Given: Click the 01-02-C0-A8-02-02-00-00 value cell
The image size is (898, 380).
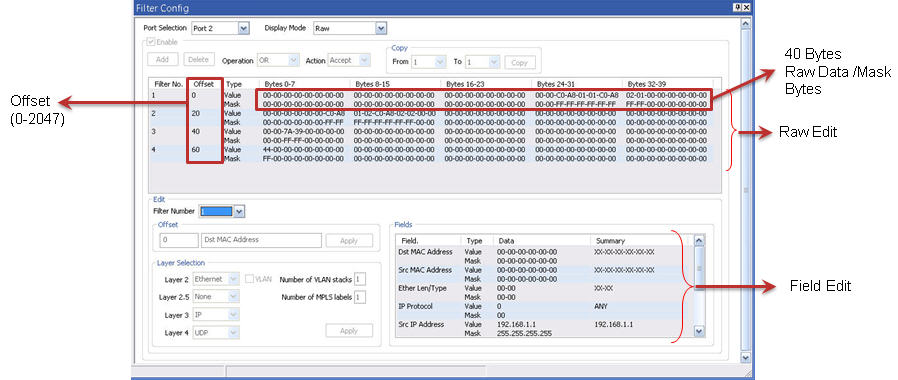Looking at the screenshot, I should point(395,113).
